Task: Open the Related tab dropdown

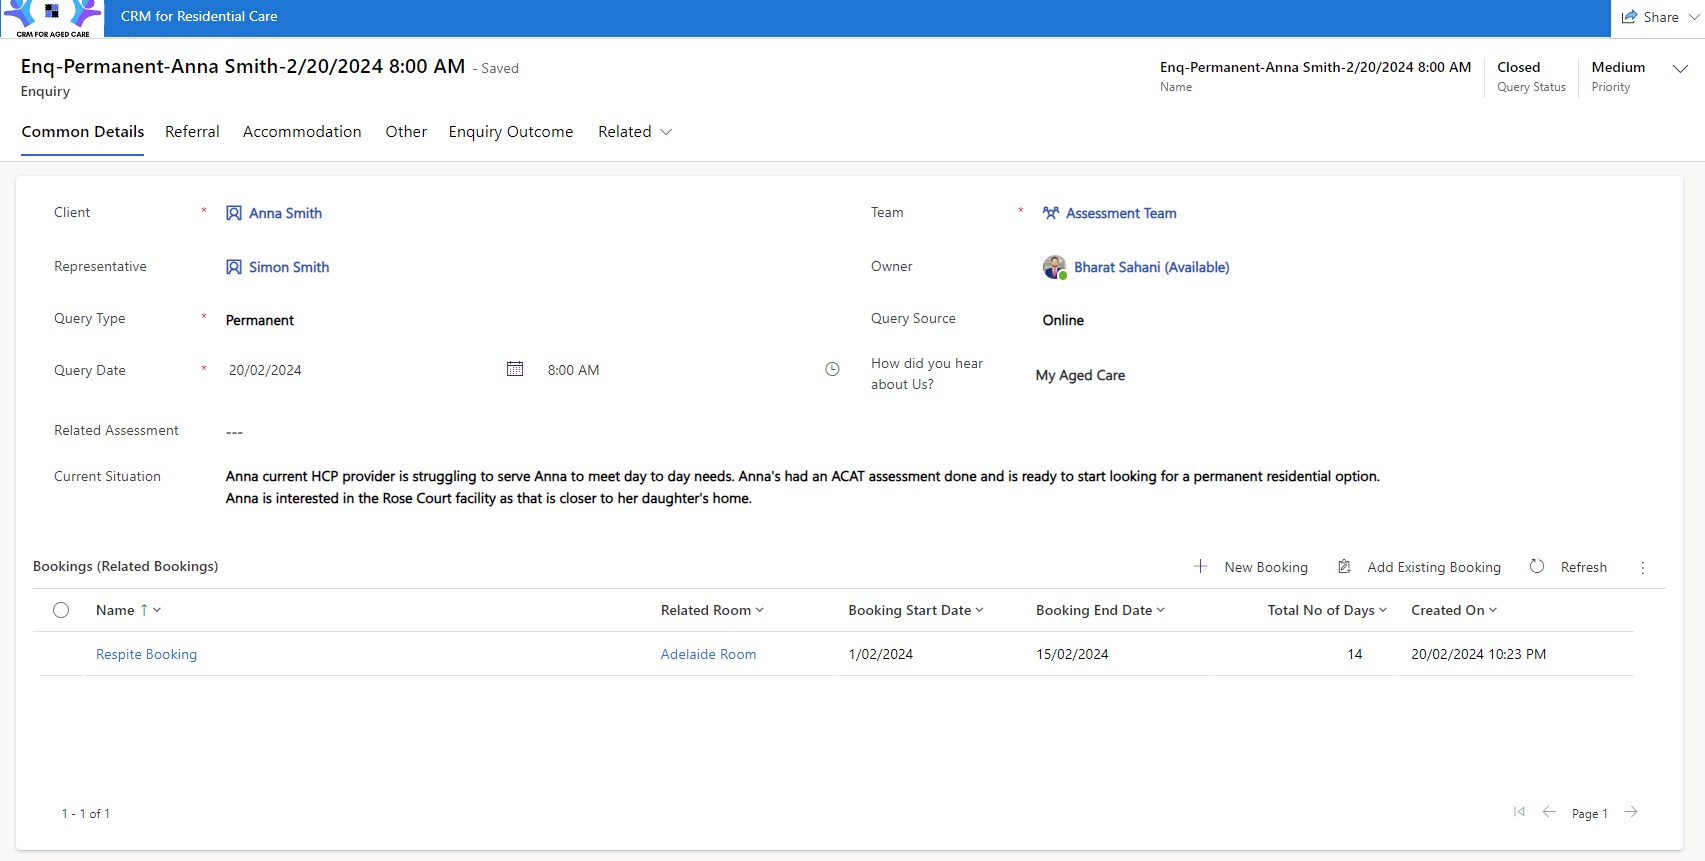Action: (x=635, y=132)
